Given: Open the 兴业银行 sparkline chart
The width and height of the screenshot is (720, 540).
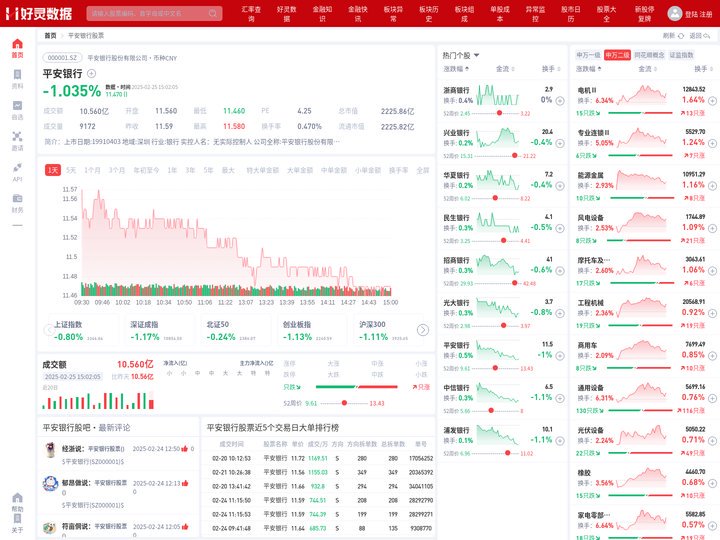Looking at the screenshot, I should (497, 138).
